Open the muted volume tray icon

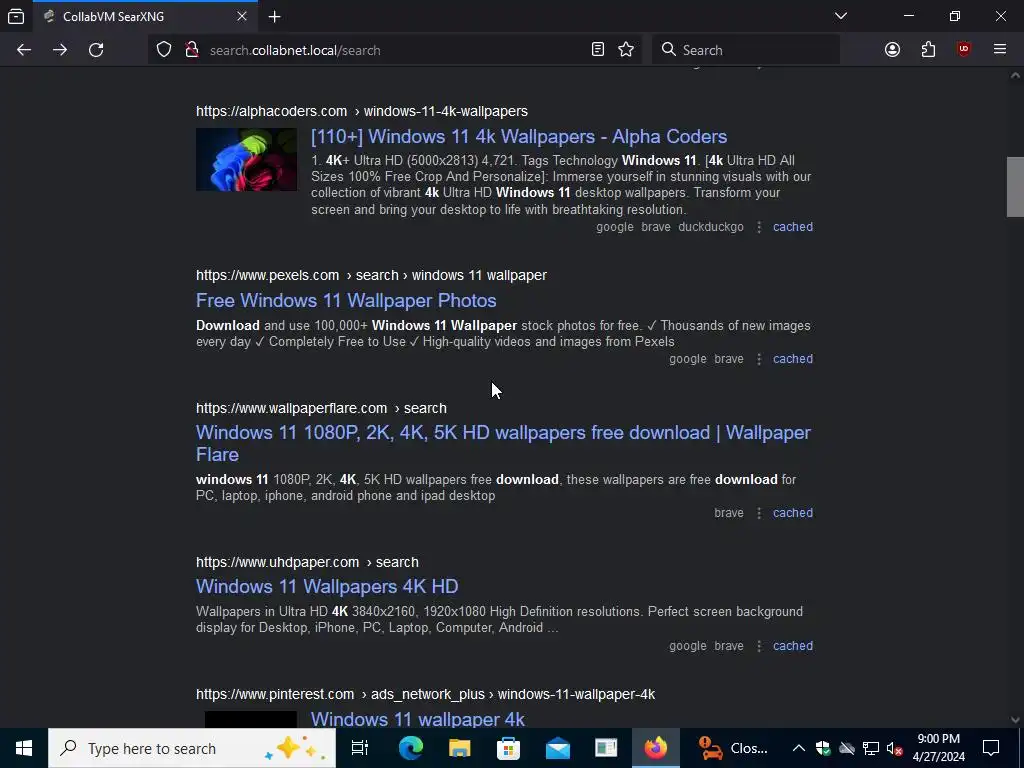click(894, 748)
